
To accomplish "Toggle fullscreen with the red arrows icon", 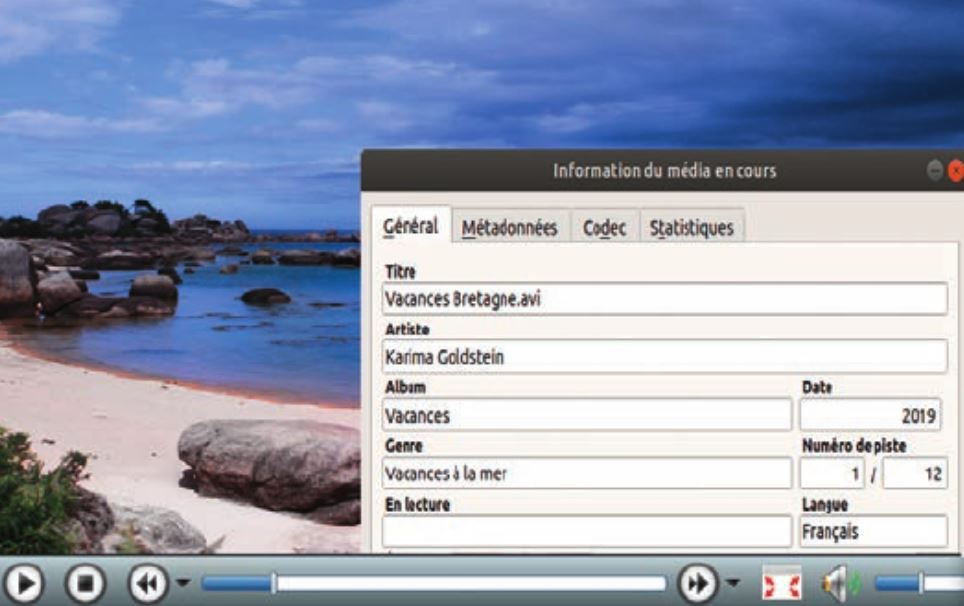I will pos(780,584).
